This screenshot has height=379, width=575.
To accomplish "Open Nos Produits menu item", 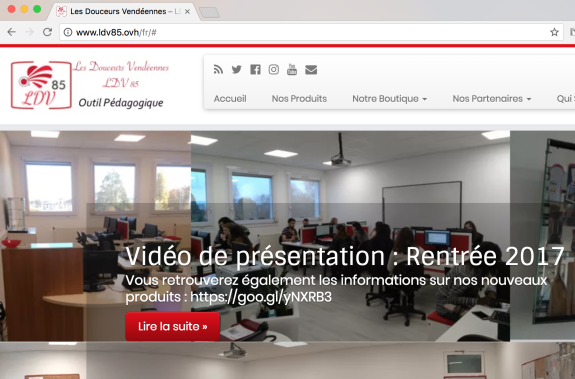I will pyautogui.click(x=299, y=99).
